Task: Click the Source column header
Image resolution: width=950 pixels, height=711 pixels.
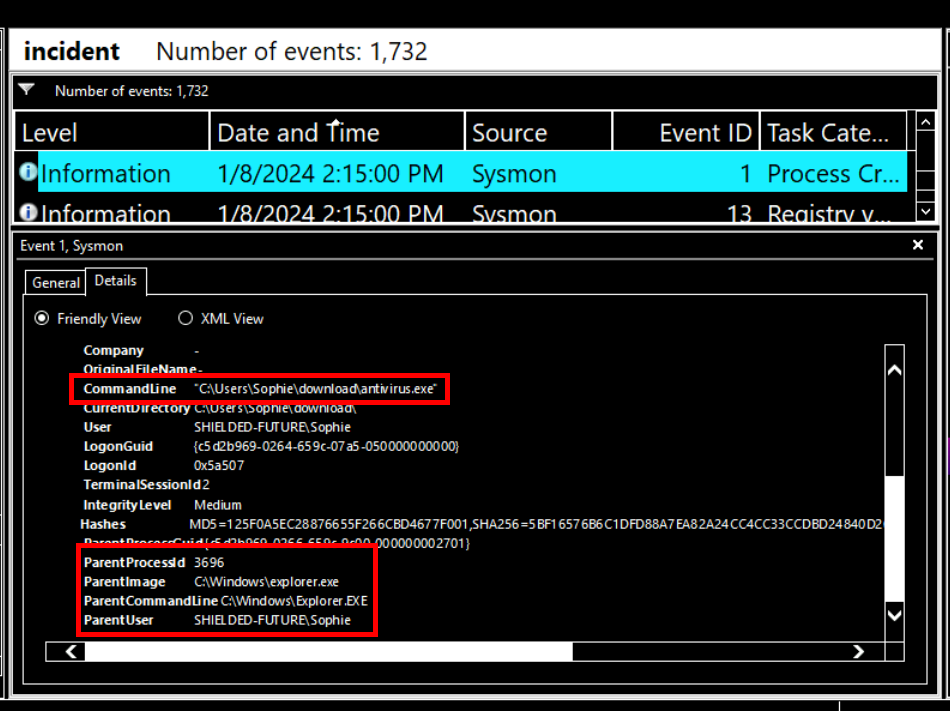Action: (x=537, y=133)
